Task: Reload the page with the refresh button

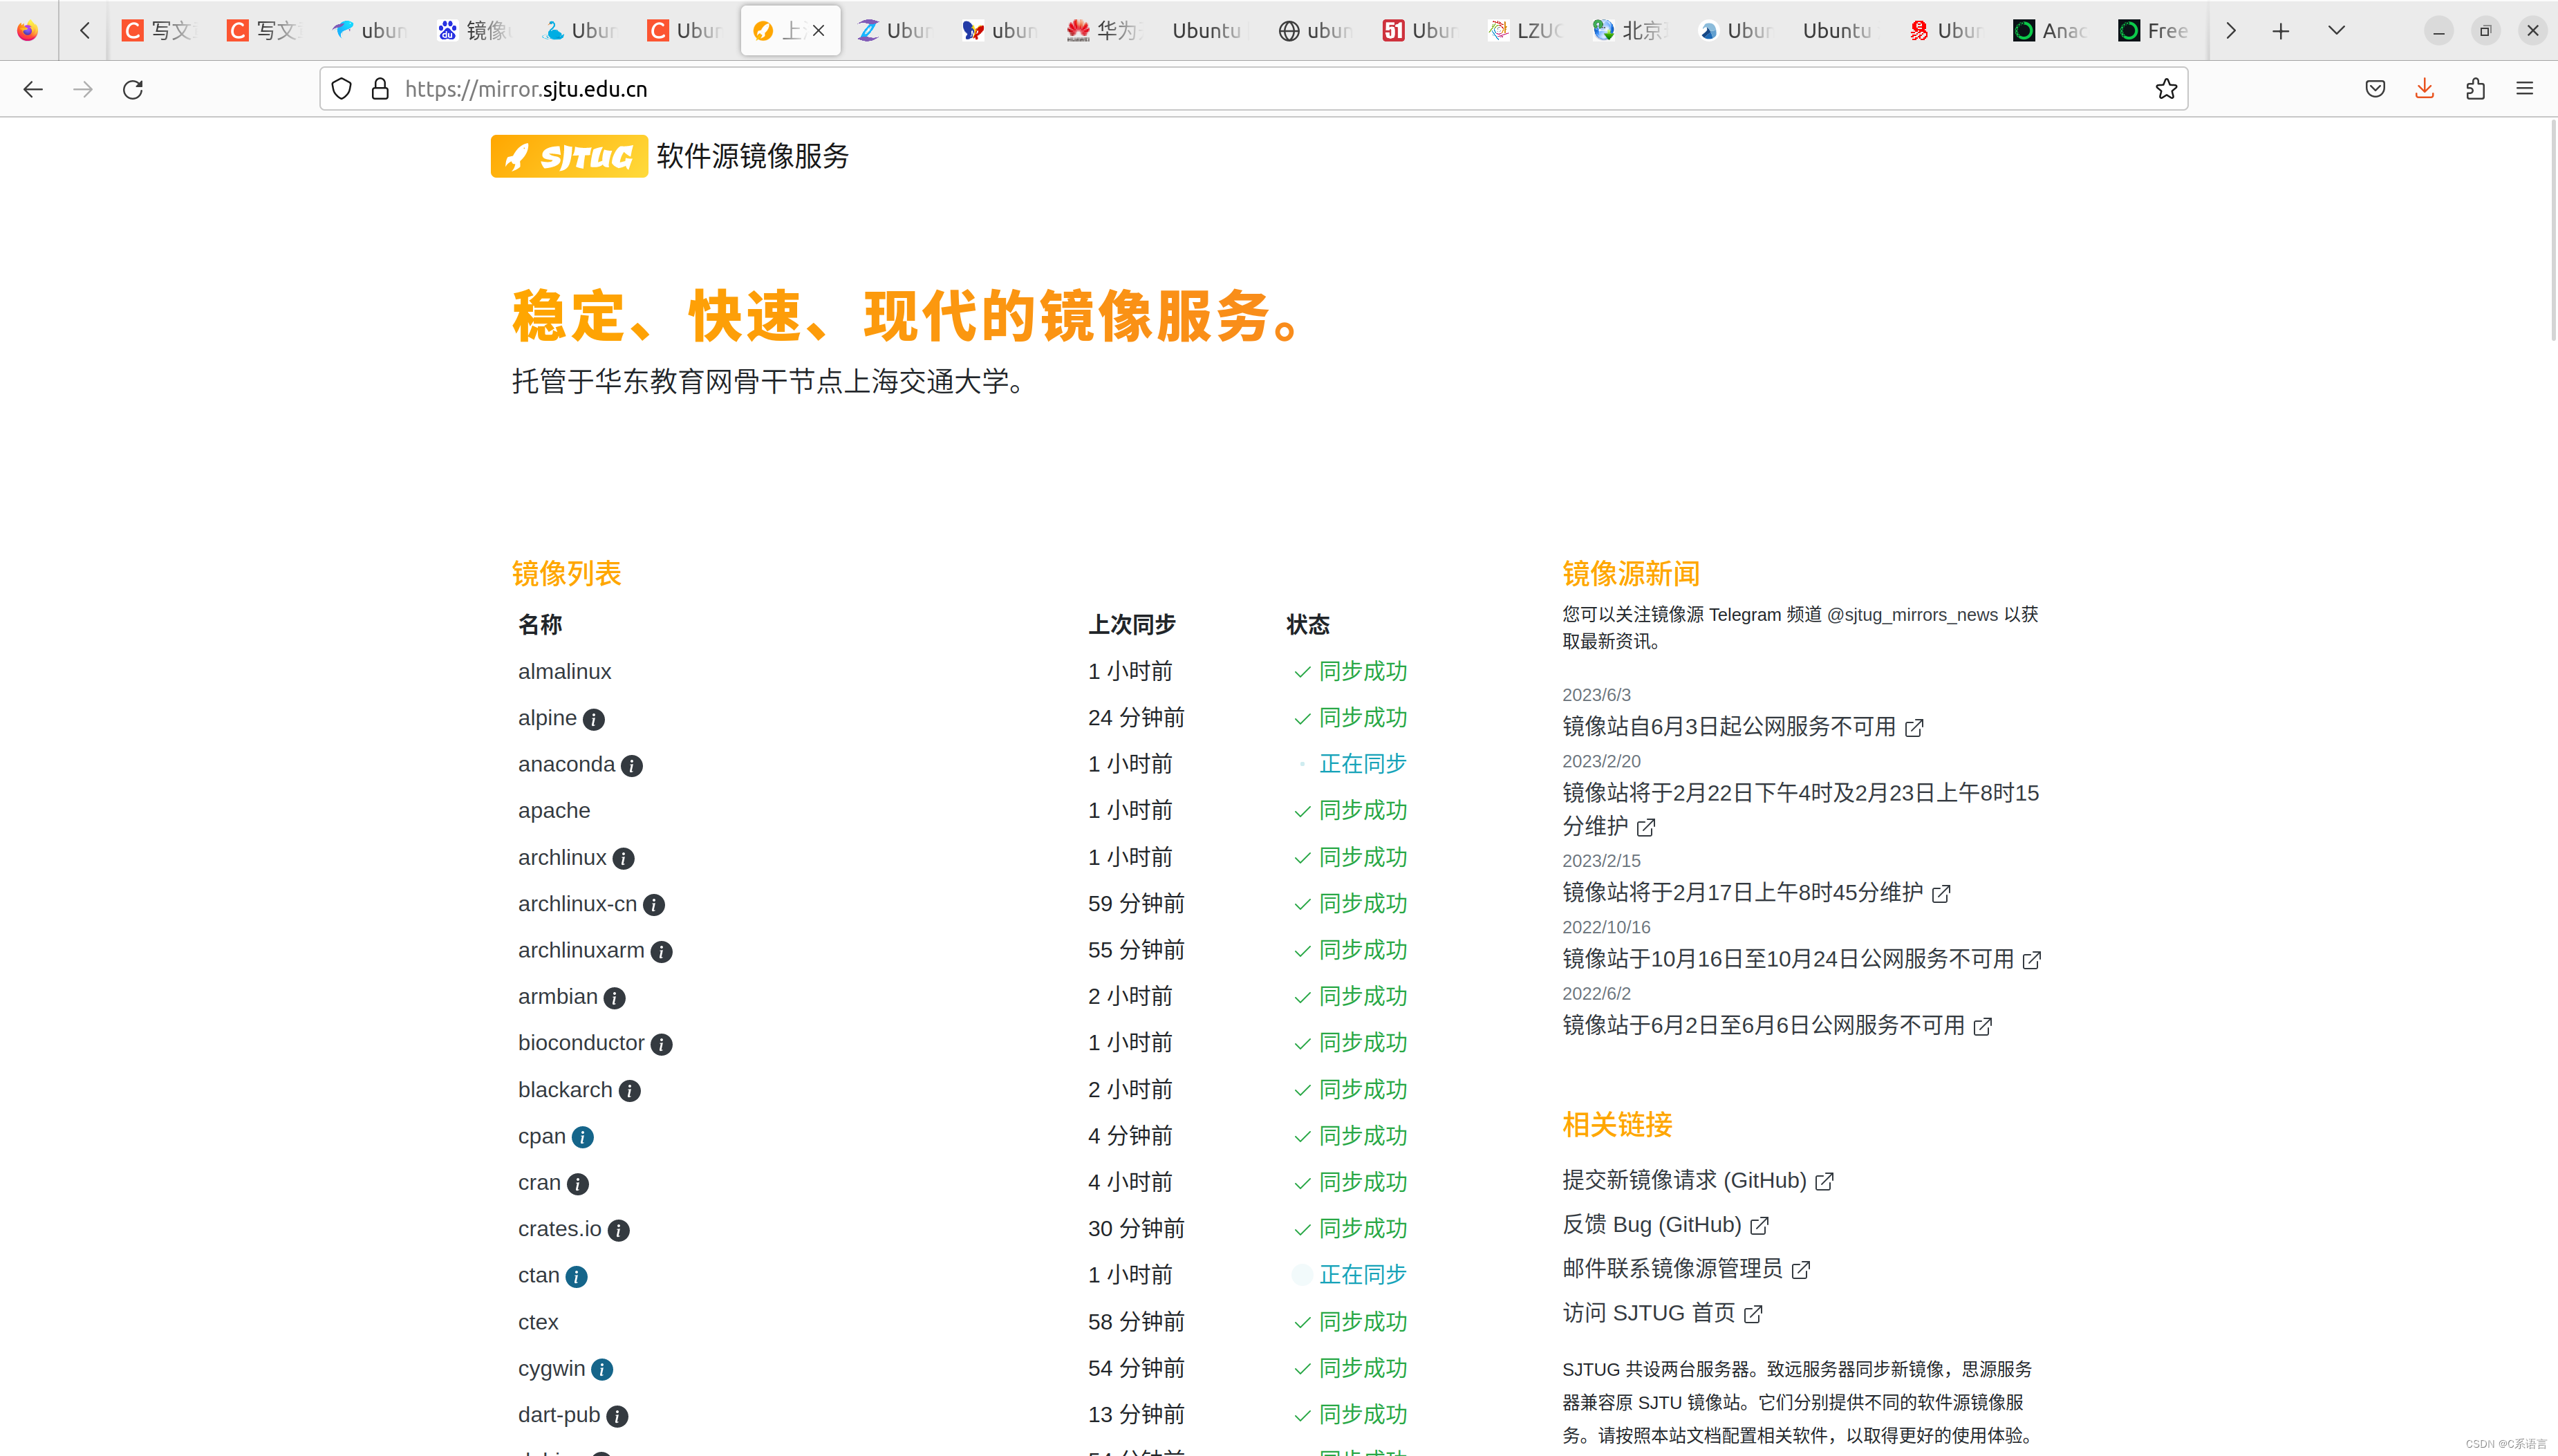Action: click(133, 89)
